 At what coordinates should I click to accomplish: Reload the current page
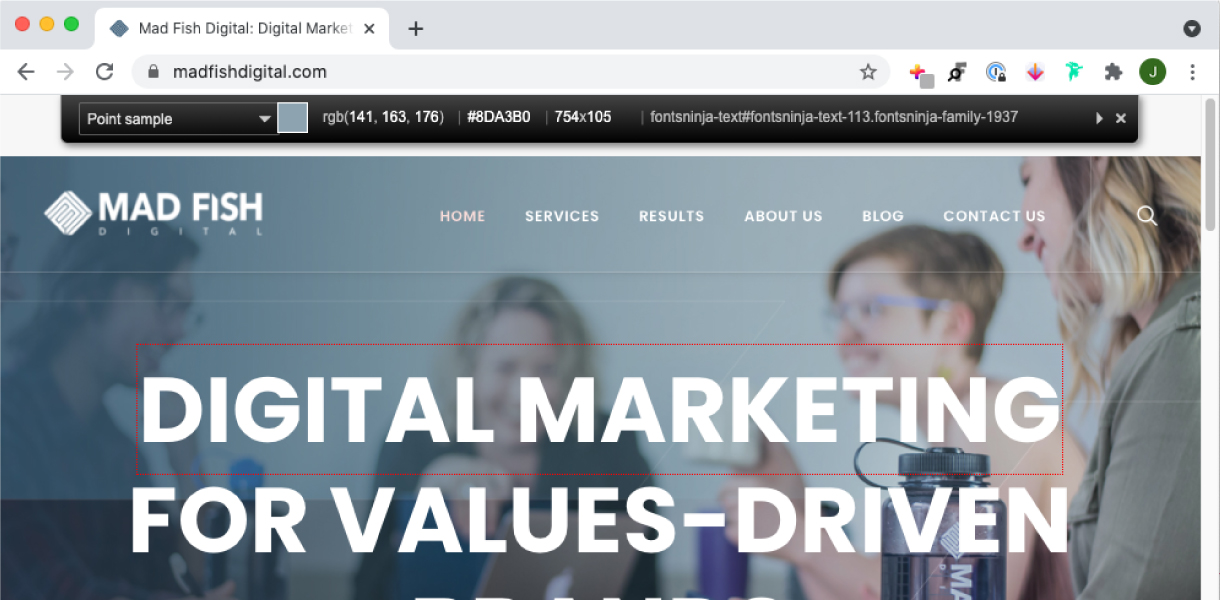tap(104, 72)
